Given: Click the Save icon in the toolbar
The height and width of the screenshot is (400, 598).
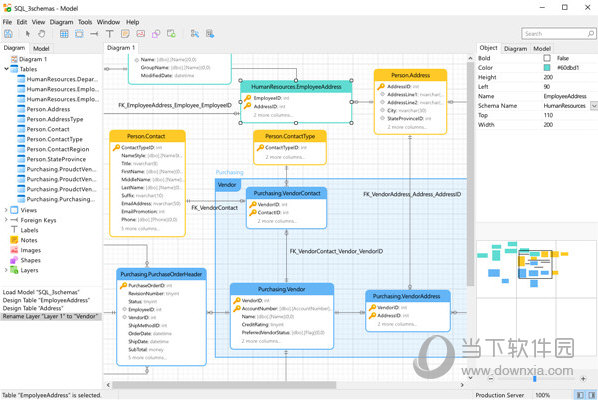Looking at the screenshot, I should tap(8, 34).
